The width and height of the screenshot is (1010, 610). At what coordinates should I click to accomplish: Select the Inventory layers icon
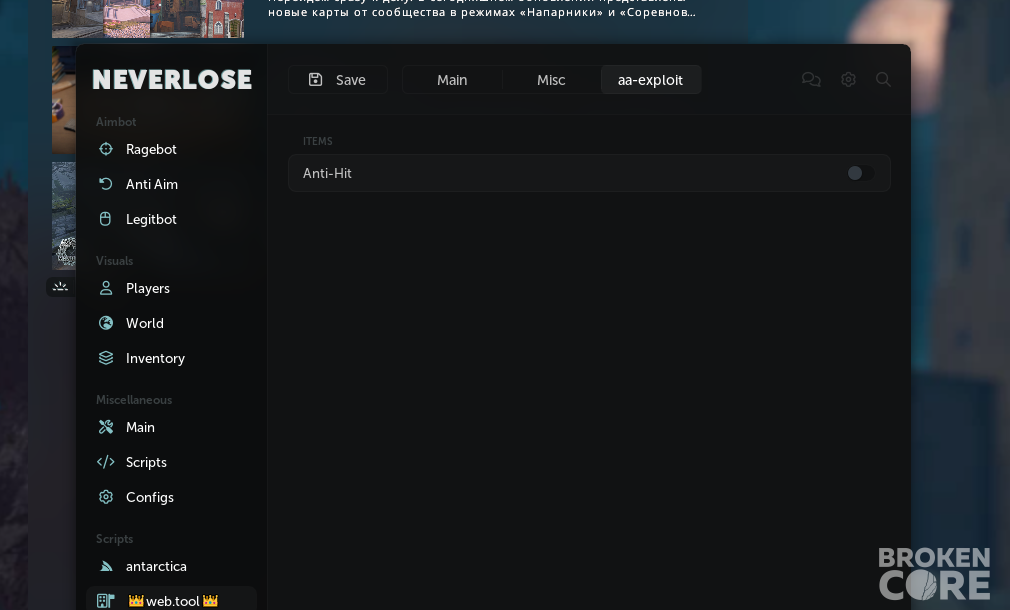[x=106, y=358]
